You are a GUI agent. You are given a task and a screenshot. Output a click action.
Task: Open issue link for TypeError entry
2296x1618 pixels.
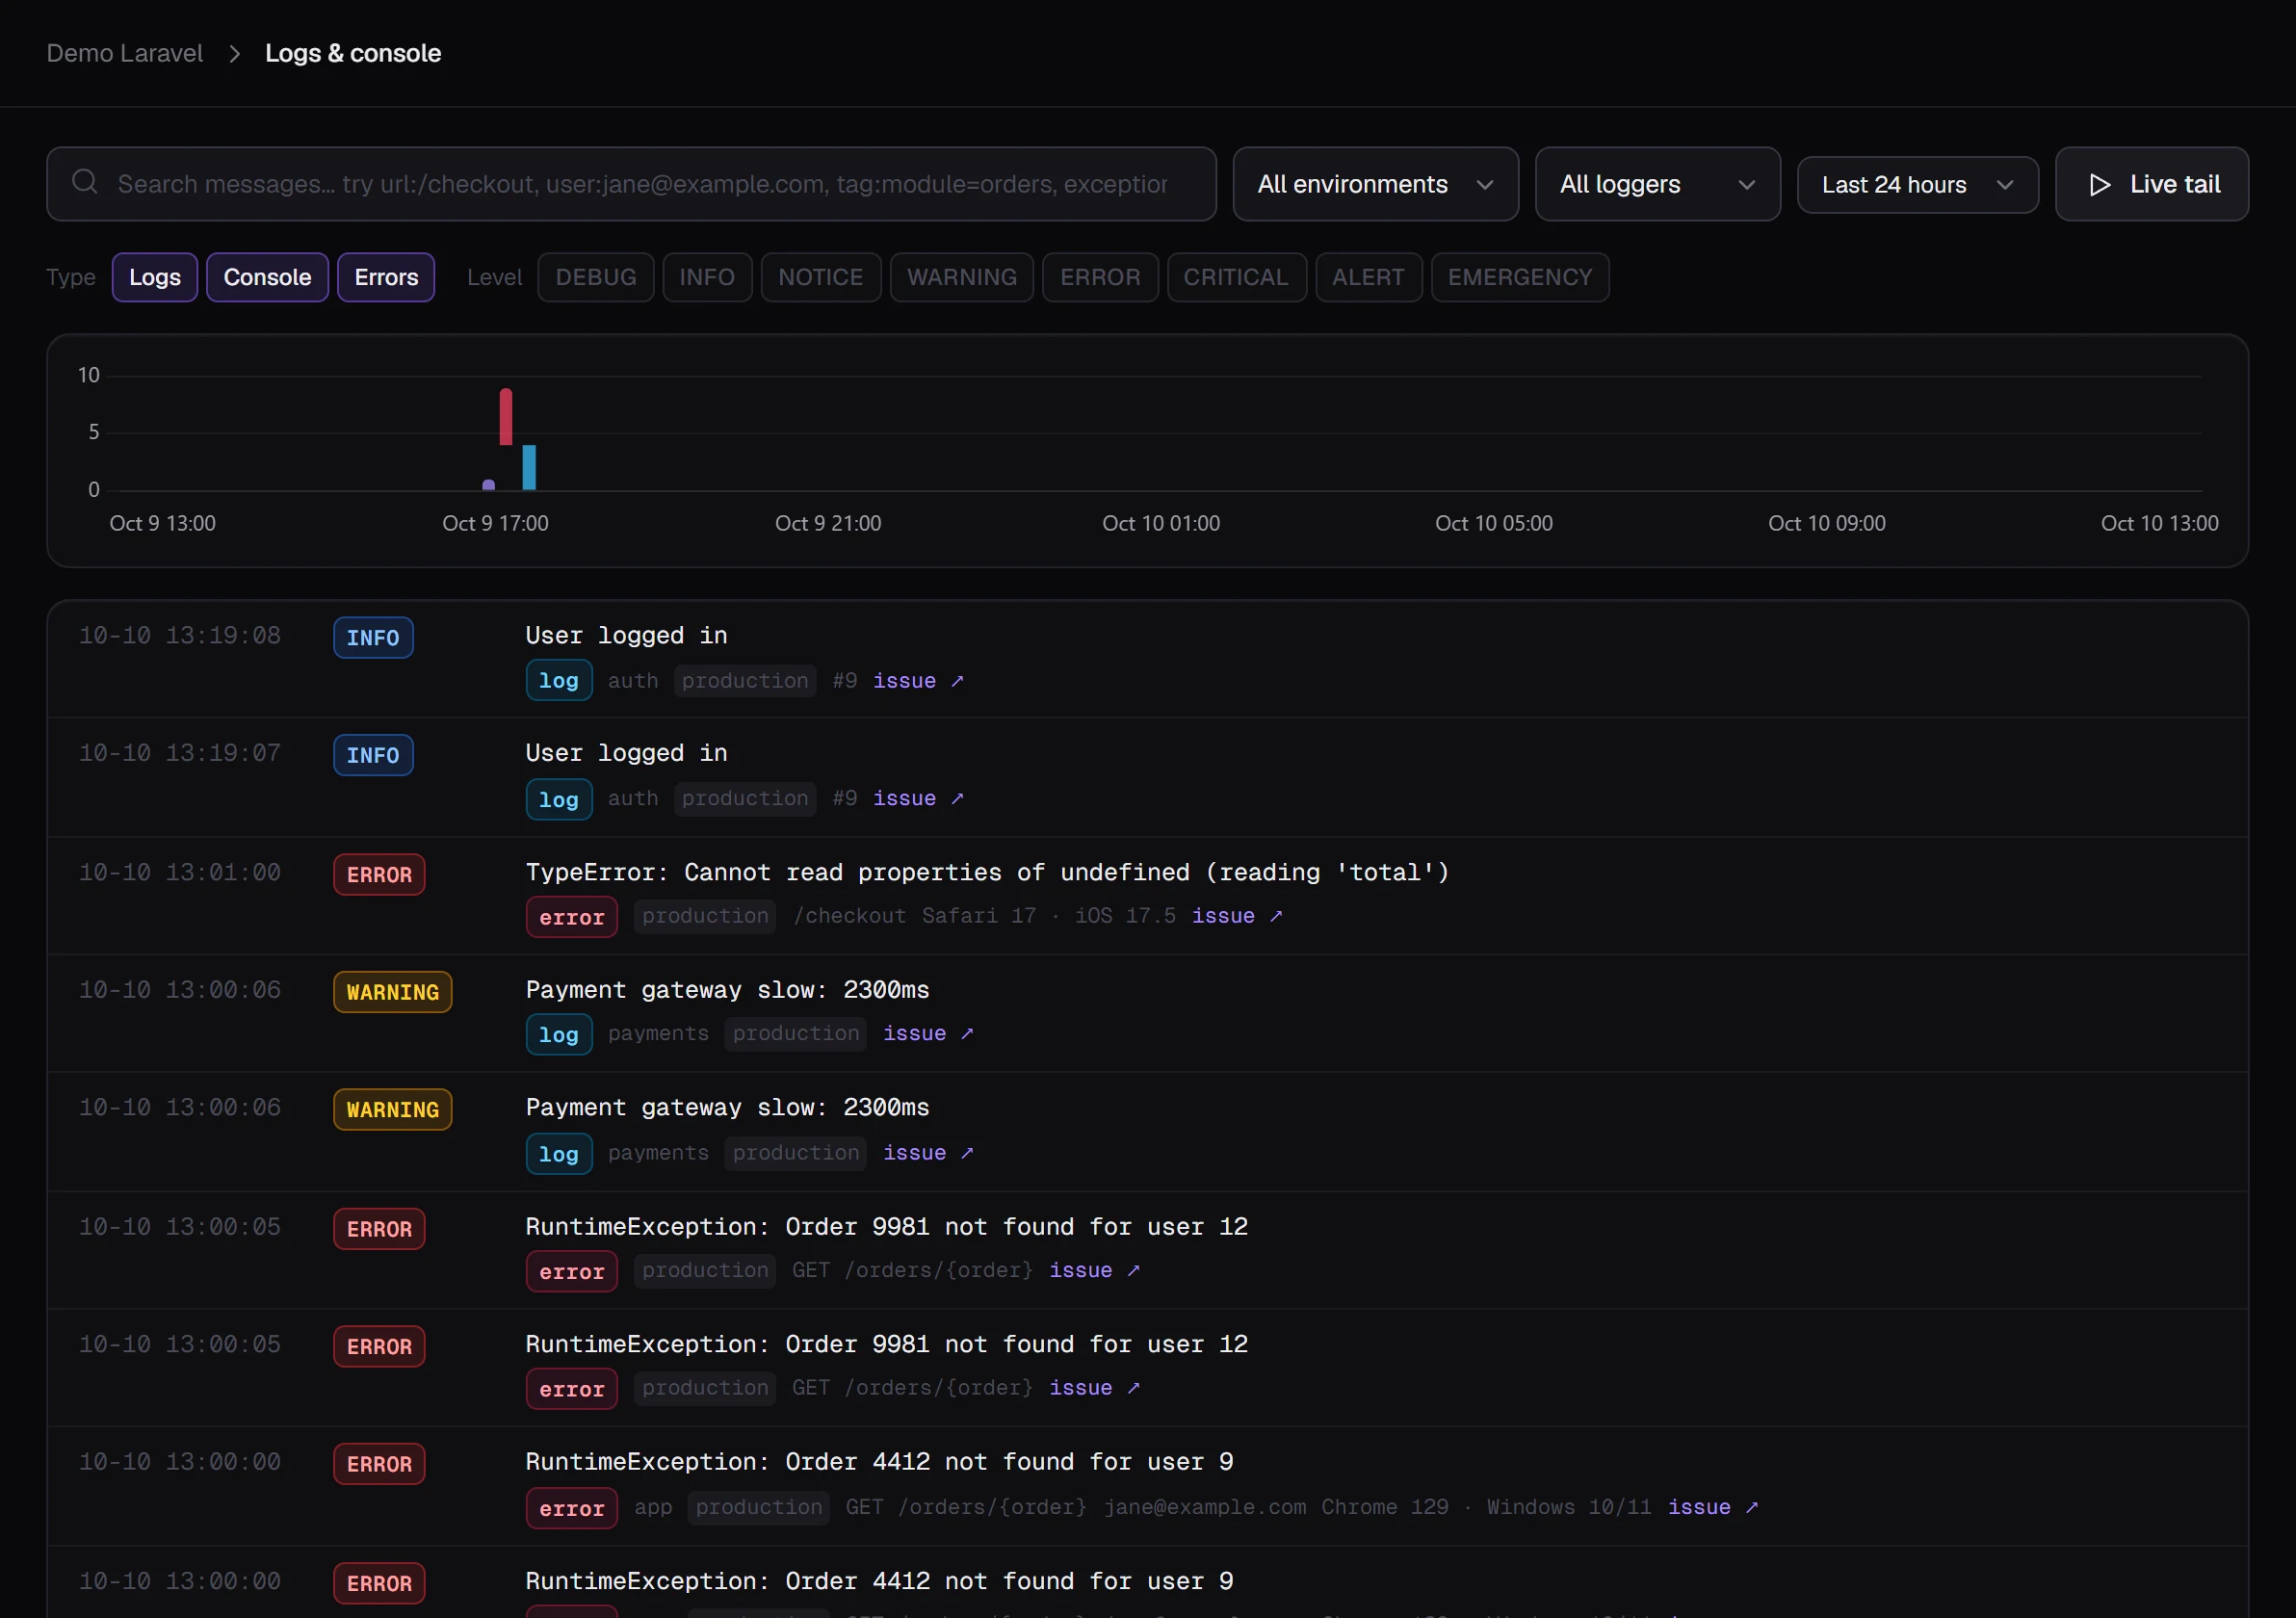coord(1237,916)
